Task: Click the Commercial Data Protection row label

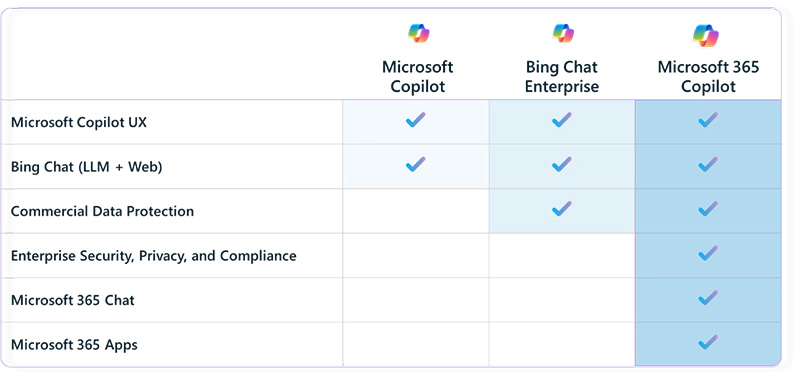Action: click(x=103, y=211)
